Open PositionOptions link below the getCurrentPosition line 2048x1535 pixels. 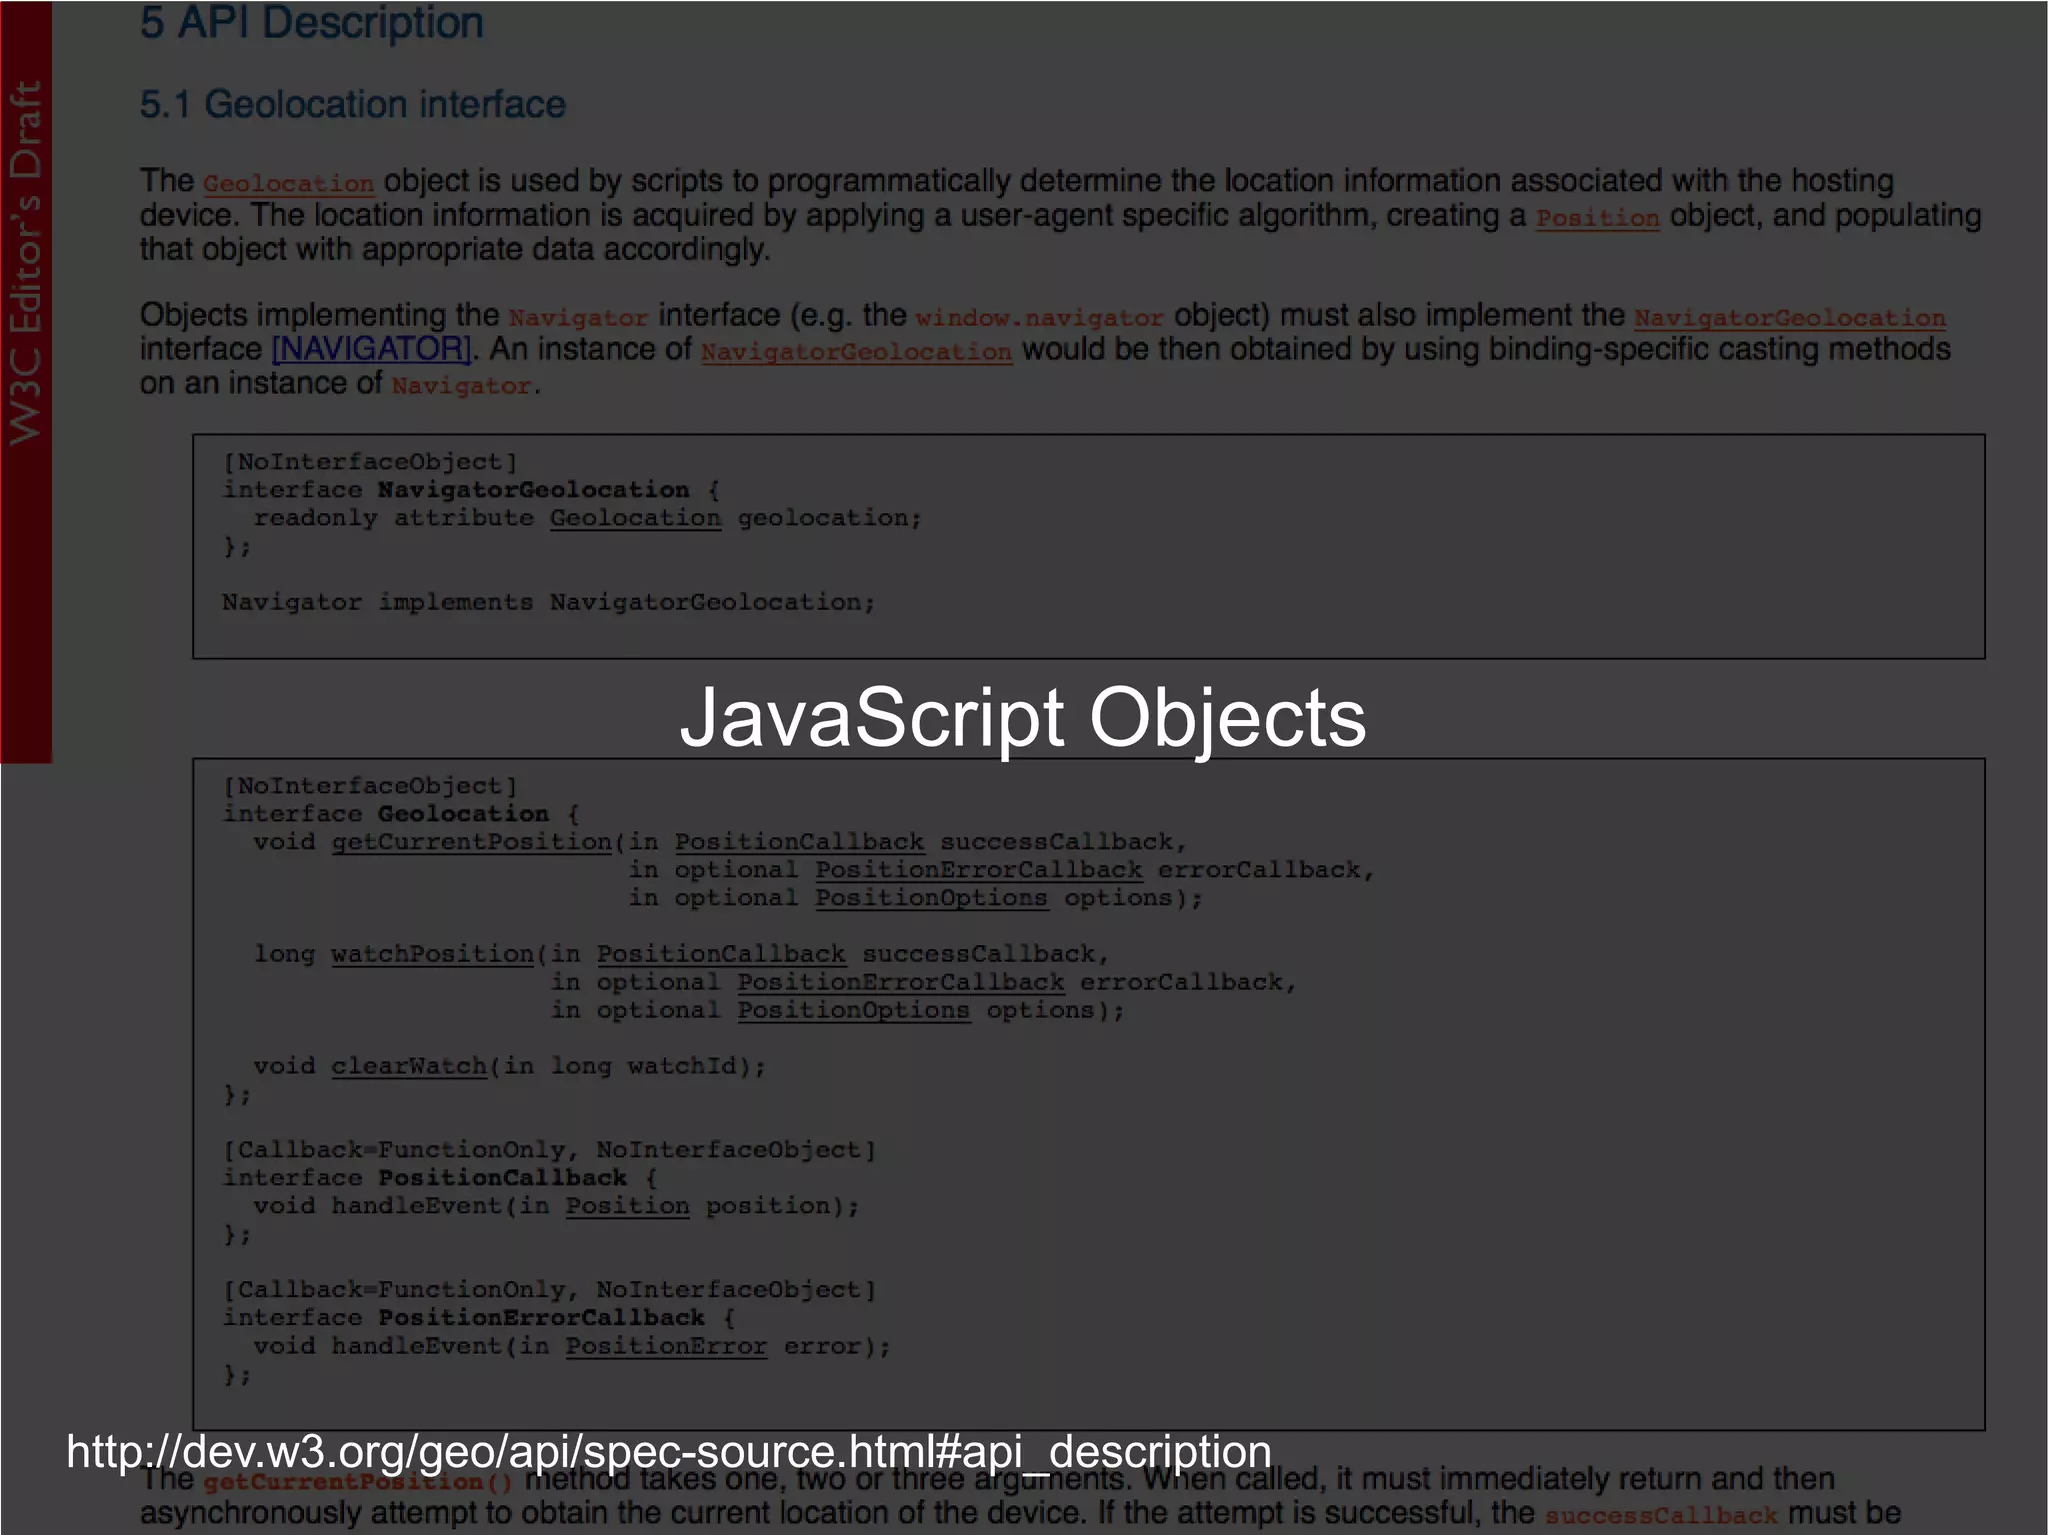[x=931, y=898]
